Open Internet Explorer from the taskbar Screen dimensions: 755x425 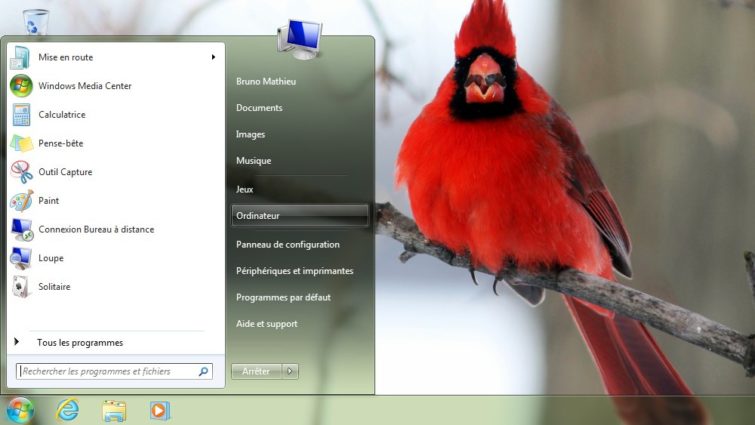pyautogui.click(x=67, y=411)
